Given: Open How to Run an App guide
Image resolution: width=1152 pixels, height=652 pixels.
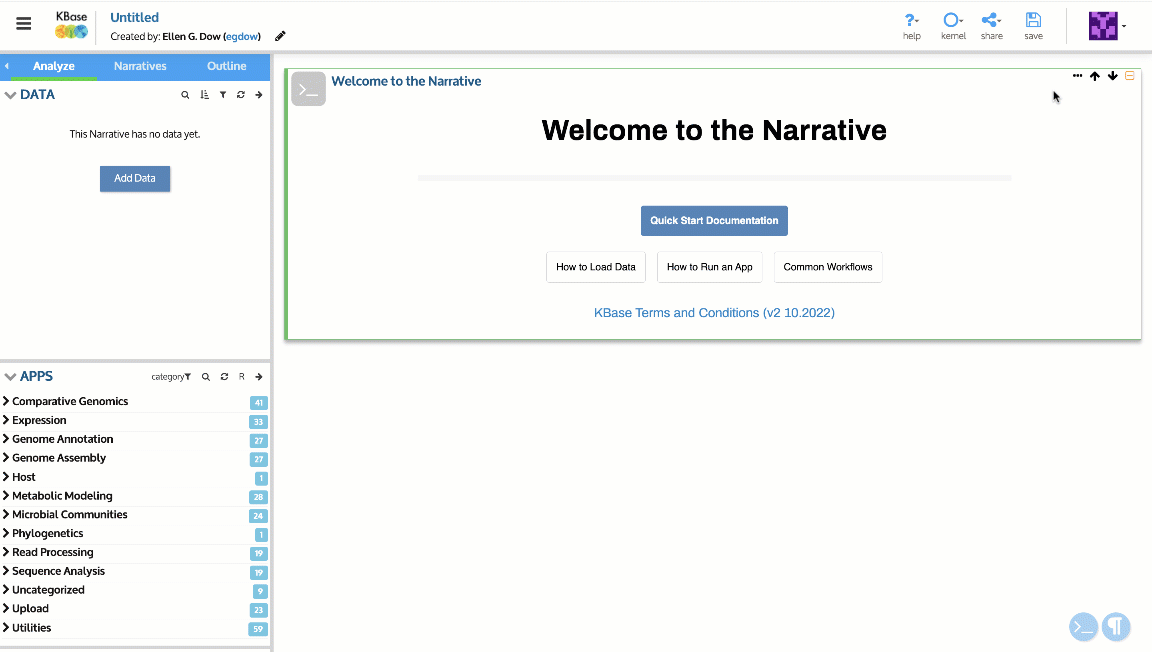Looking at the screenshot, I should 710,268.
